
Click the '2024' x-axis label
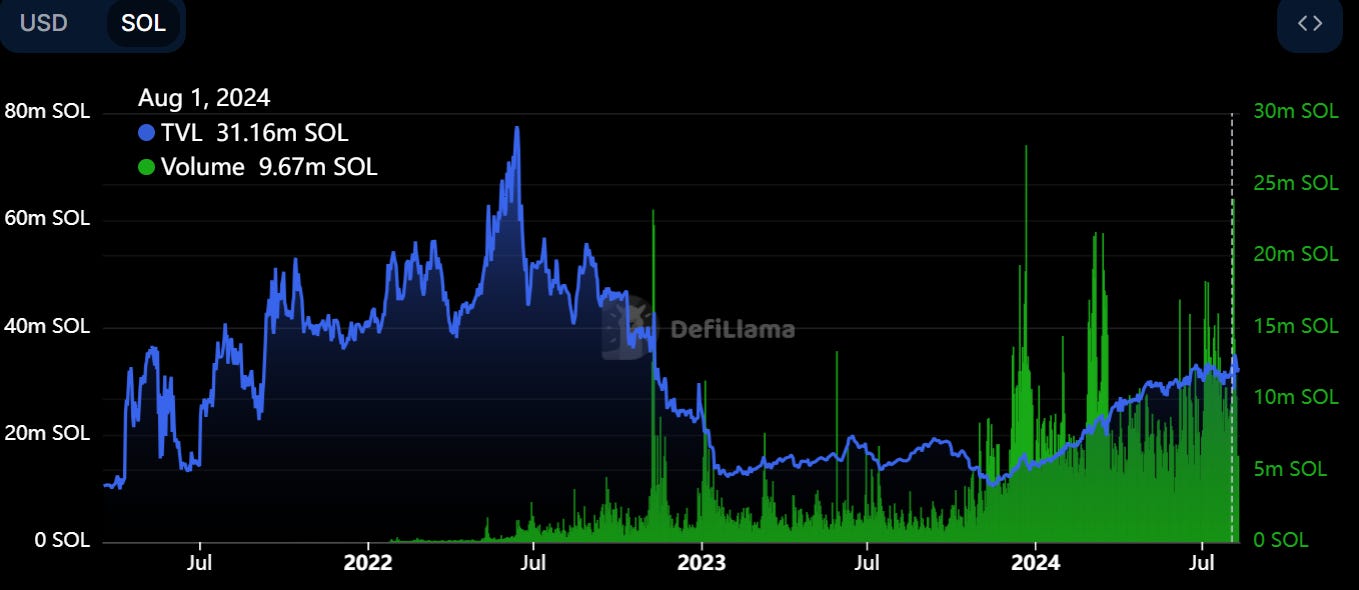(1034, 562)
